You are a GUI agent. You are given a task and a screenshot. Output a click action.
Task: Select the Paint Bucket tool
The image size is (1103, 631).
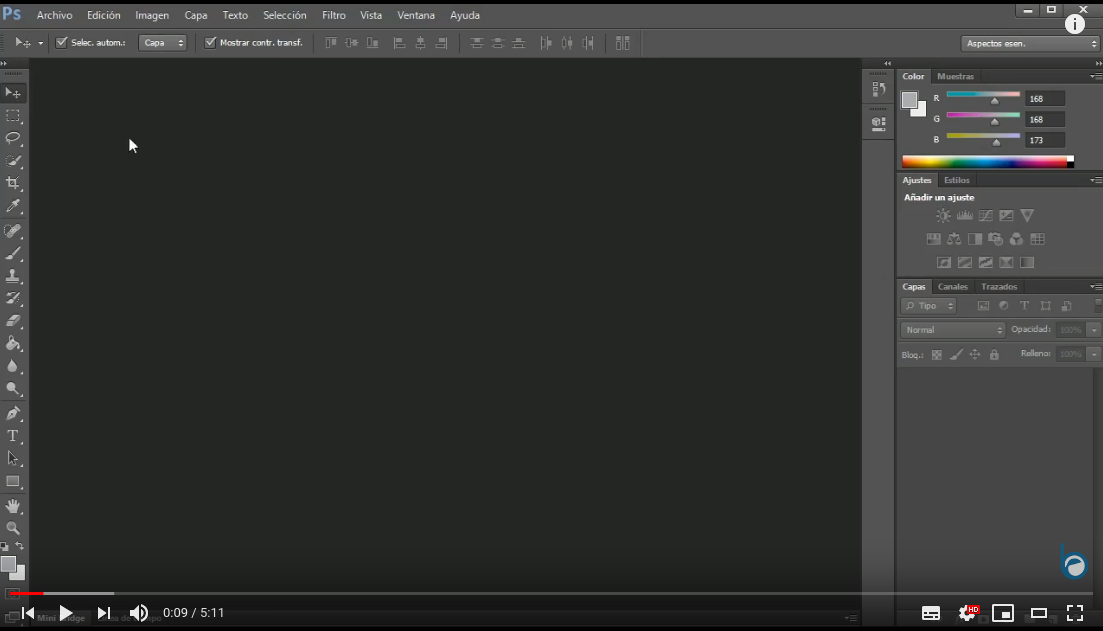13,343
